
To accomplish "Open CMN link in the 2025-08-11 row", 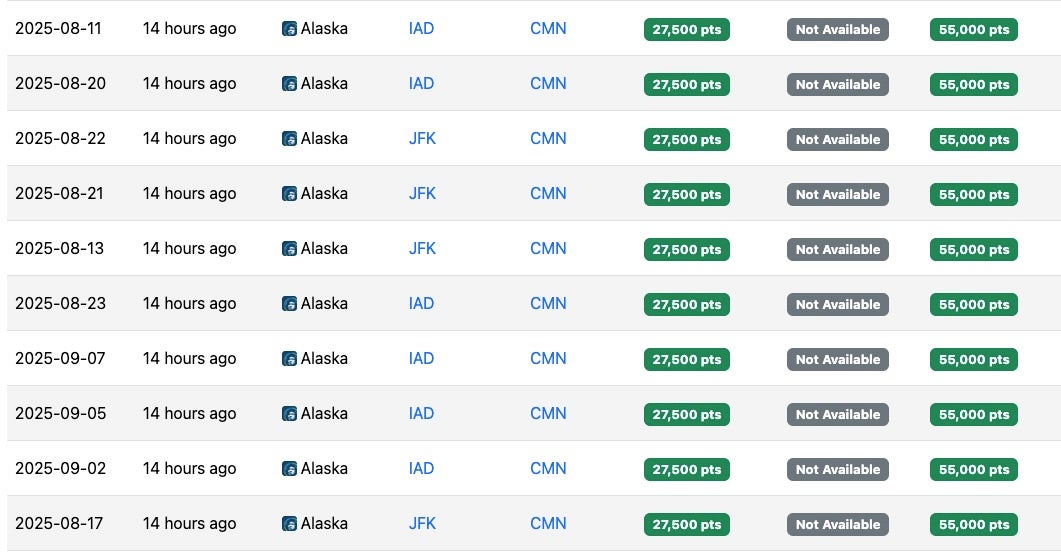I will tap(548, 29).
